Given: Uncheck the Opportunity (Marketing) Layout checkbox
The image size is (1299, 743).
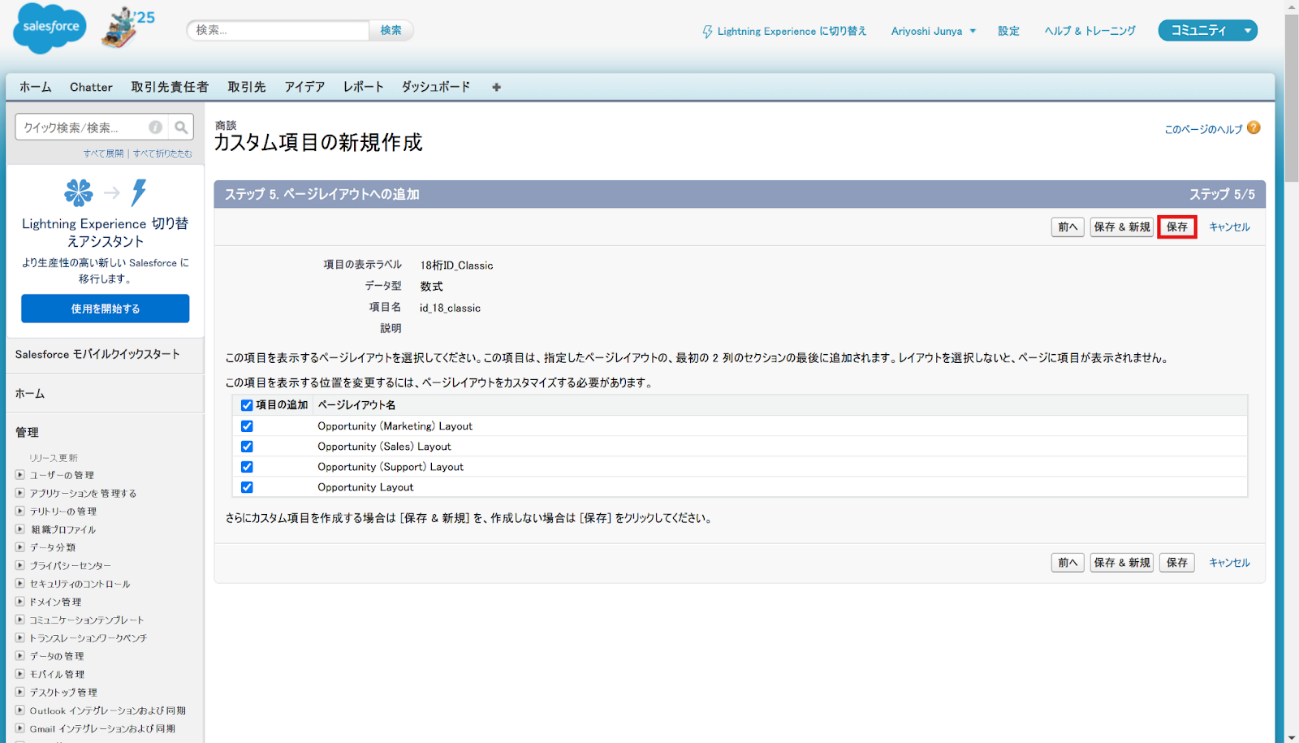Looking at the screenshot, I should pyautogui.click(x=246, y=425).
